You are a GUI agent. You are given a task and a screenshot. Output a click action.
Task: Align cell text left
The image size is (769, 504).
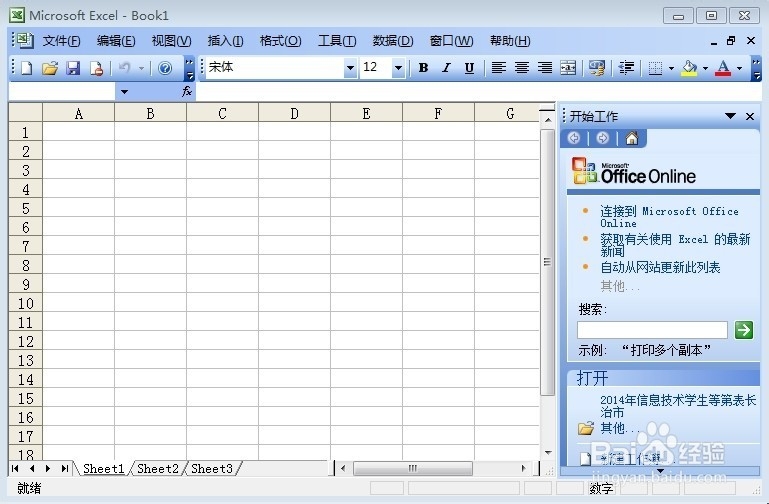point(499,68)
